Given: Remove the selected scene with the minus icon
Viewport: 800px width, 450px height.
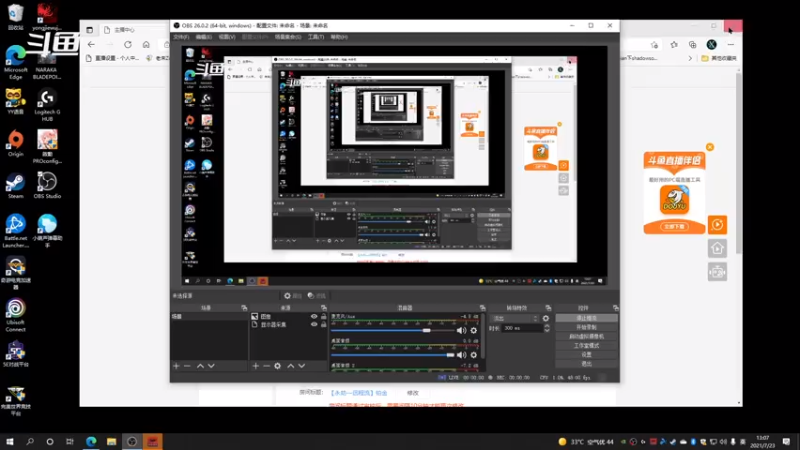Looking at the screenshot, I should 187,366.
